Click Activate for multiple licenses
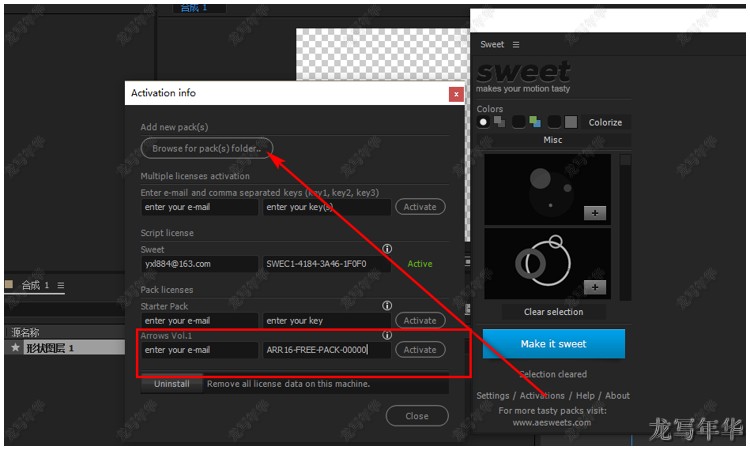Image resolution: width=750 pixels, height=450 pixels. tap(420, 207)
